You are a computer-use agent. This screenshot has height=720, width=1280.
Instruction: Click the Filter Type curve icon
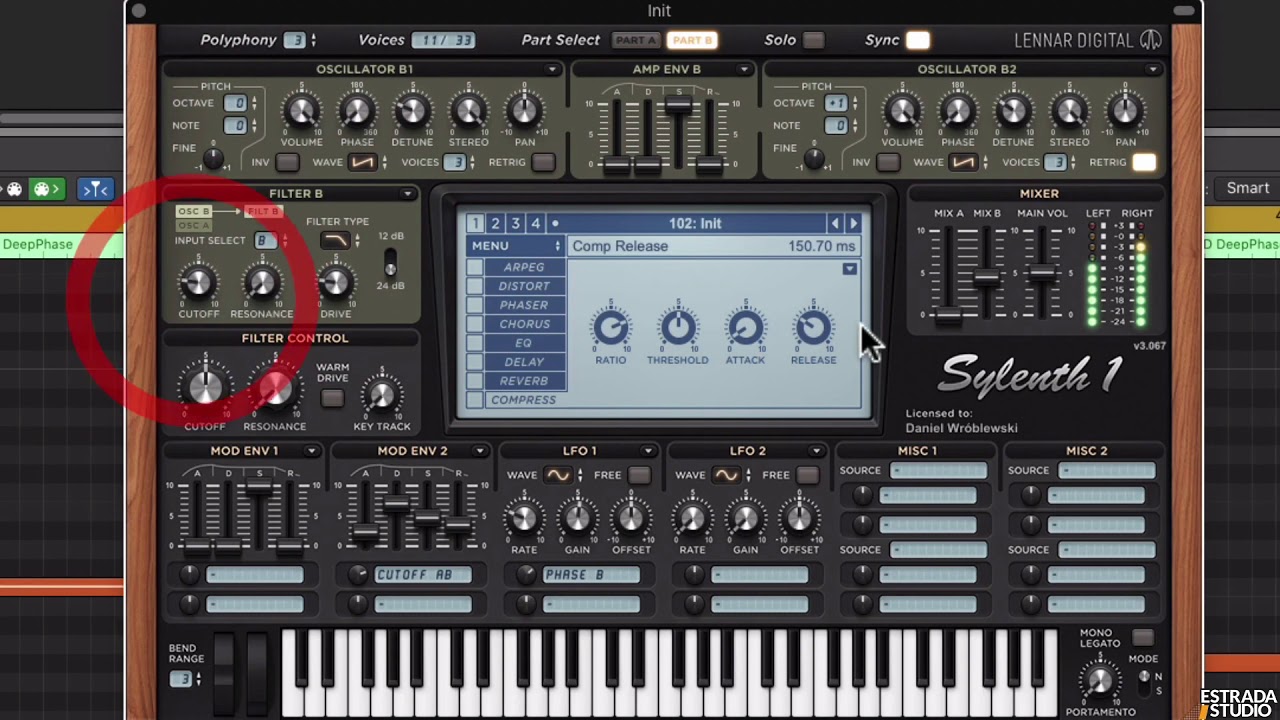pyautogui.click(x=335, y=241)
